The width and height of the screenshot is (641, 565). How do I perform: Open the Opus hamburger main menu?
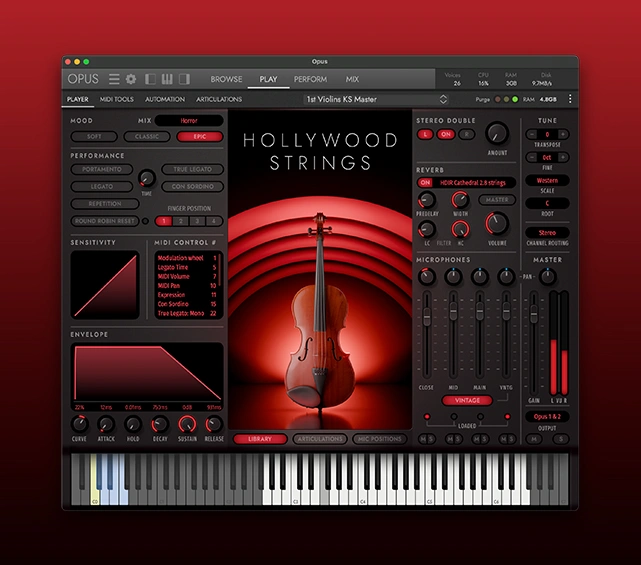point(114,79)
